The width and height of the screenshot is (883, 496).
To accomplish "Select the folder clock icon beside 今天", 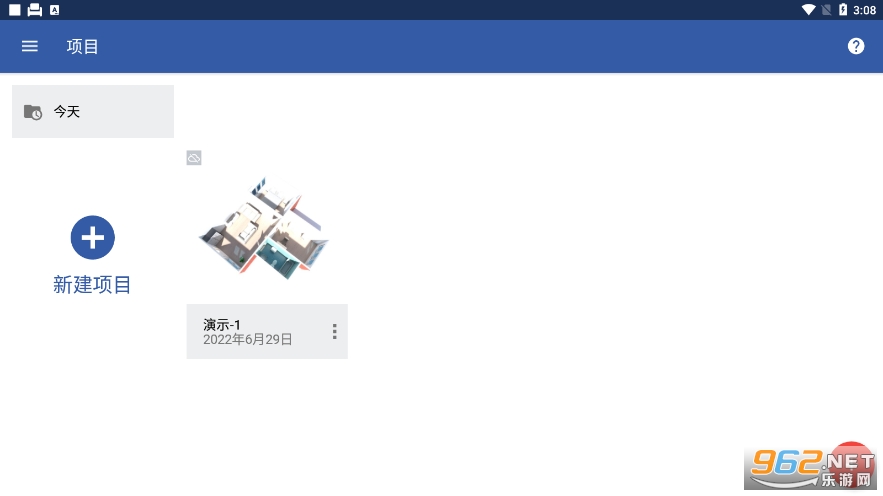I will tap(33, 112).
